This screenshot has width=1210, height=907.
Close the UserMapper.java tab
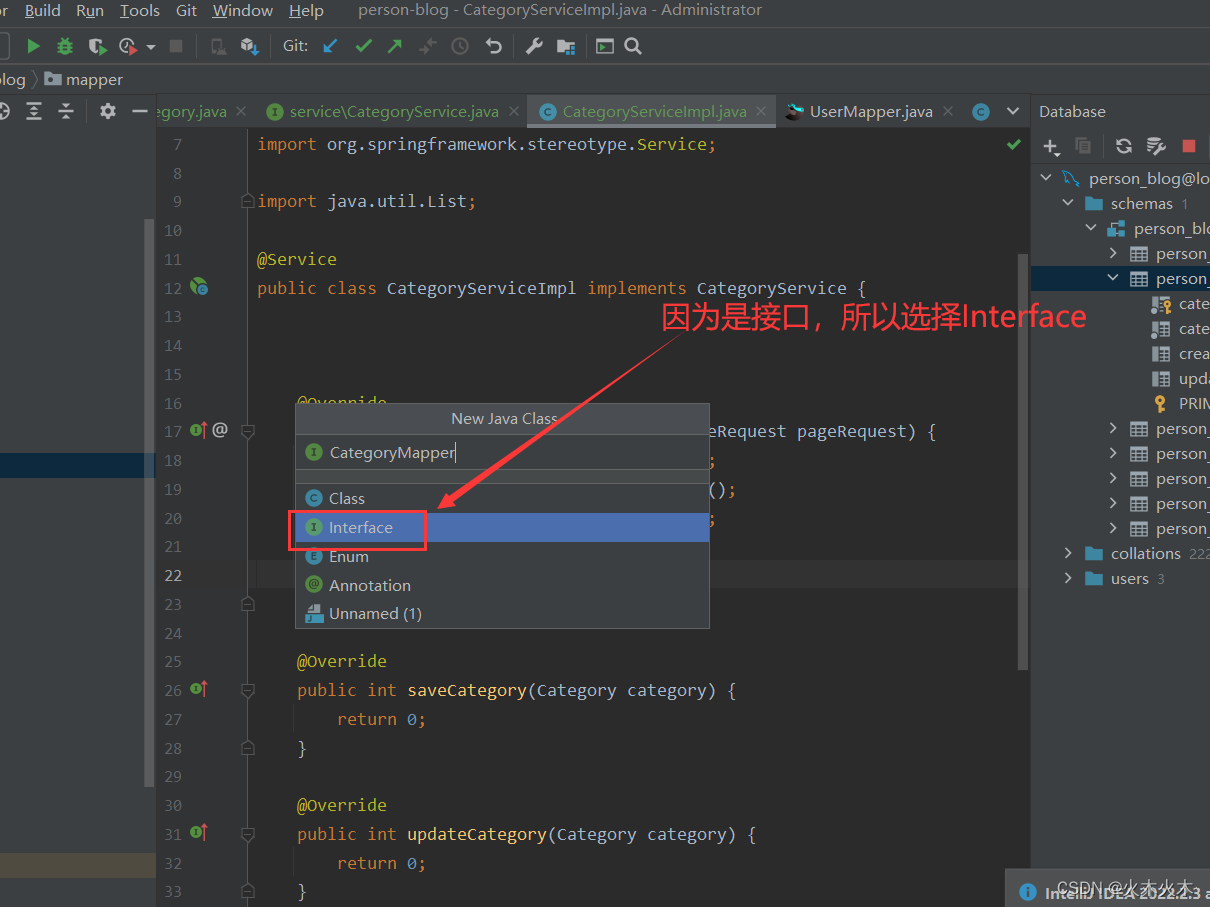pyautogui.click(x=948, y=111)
